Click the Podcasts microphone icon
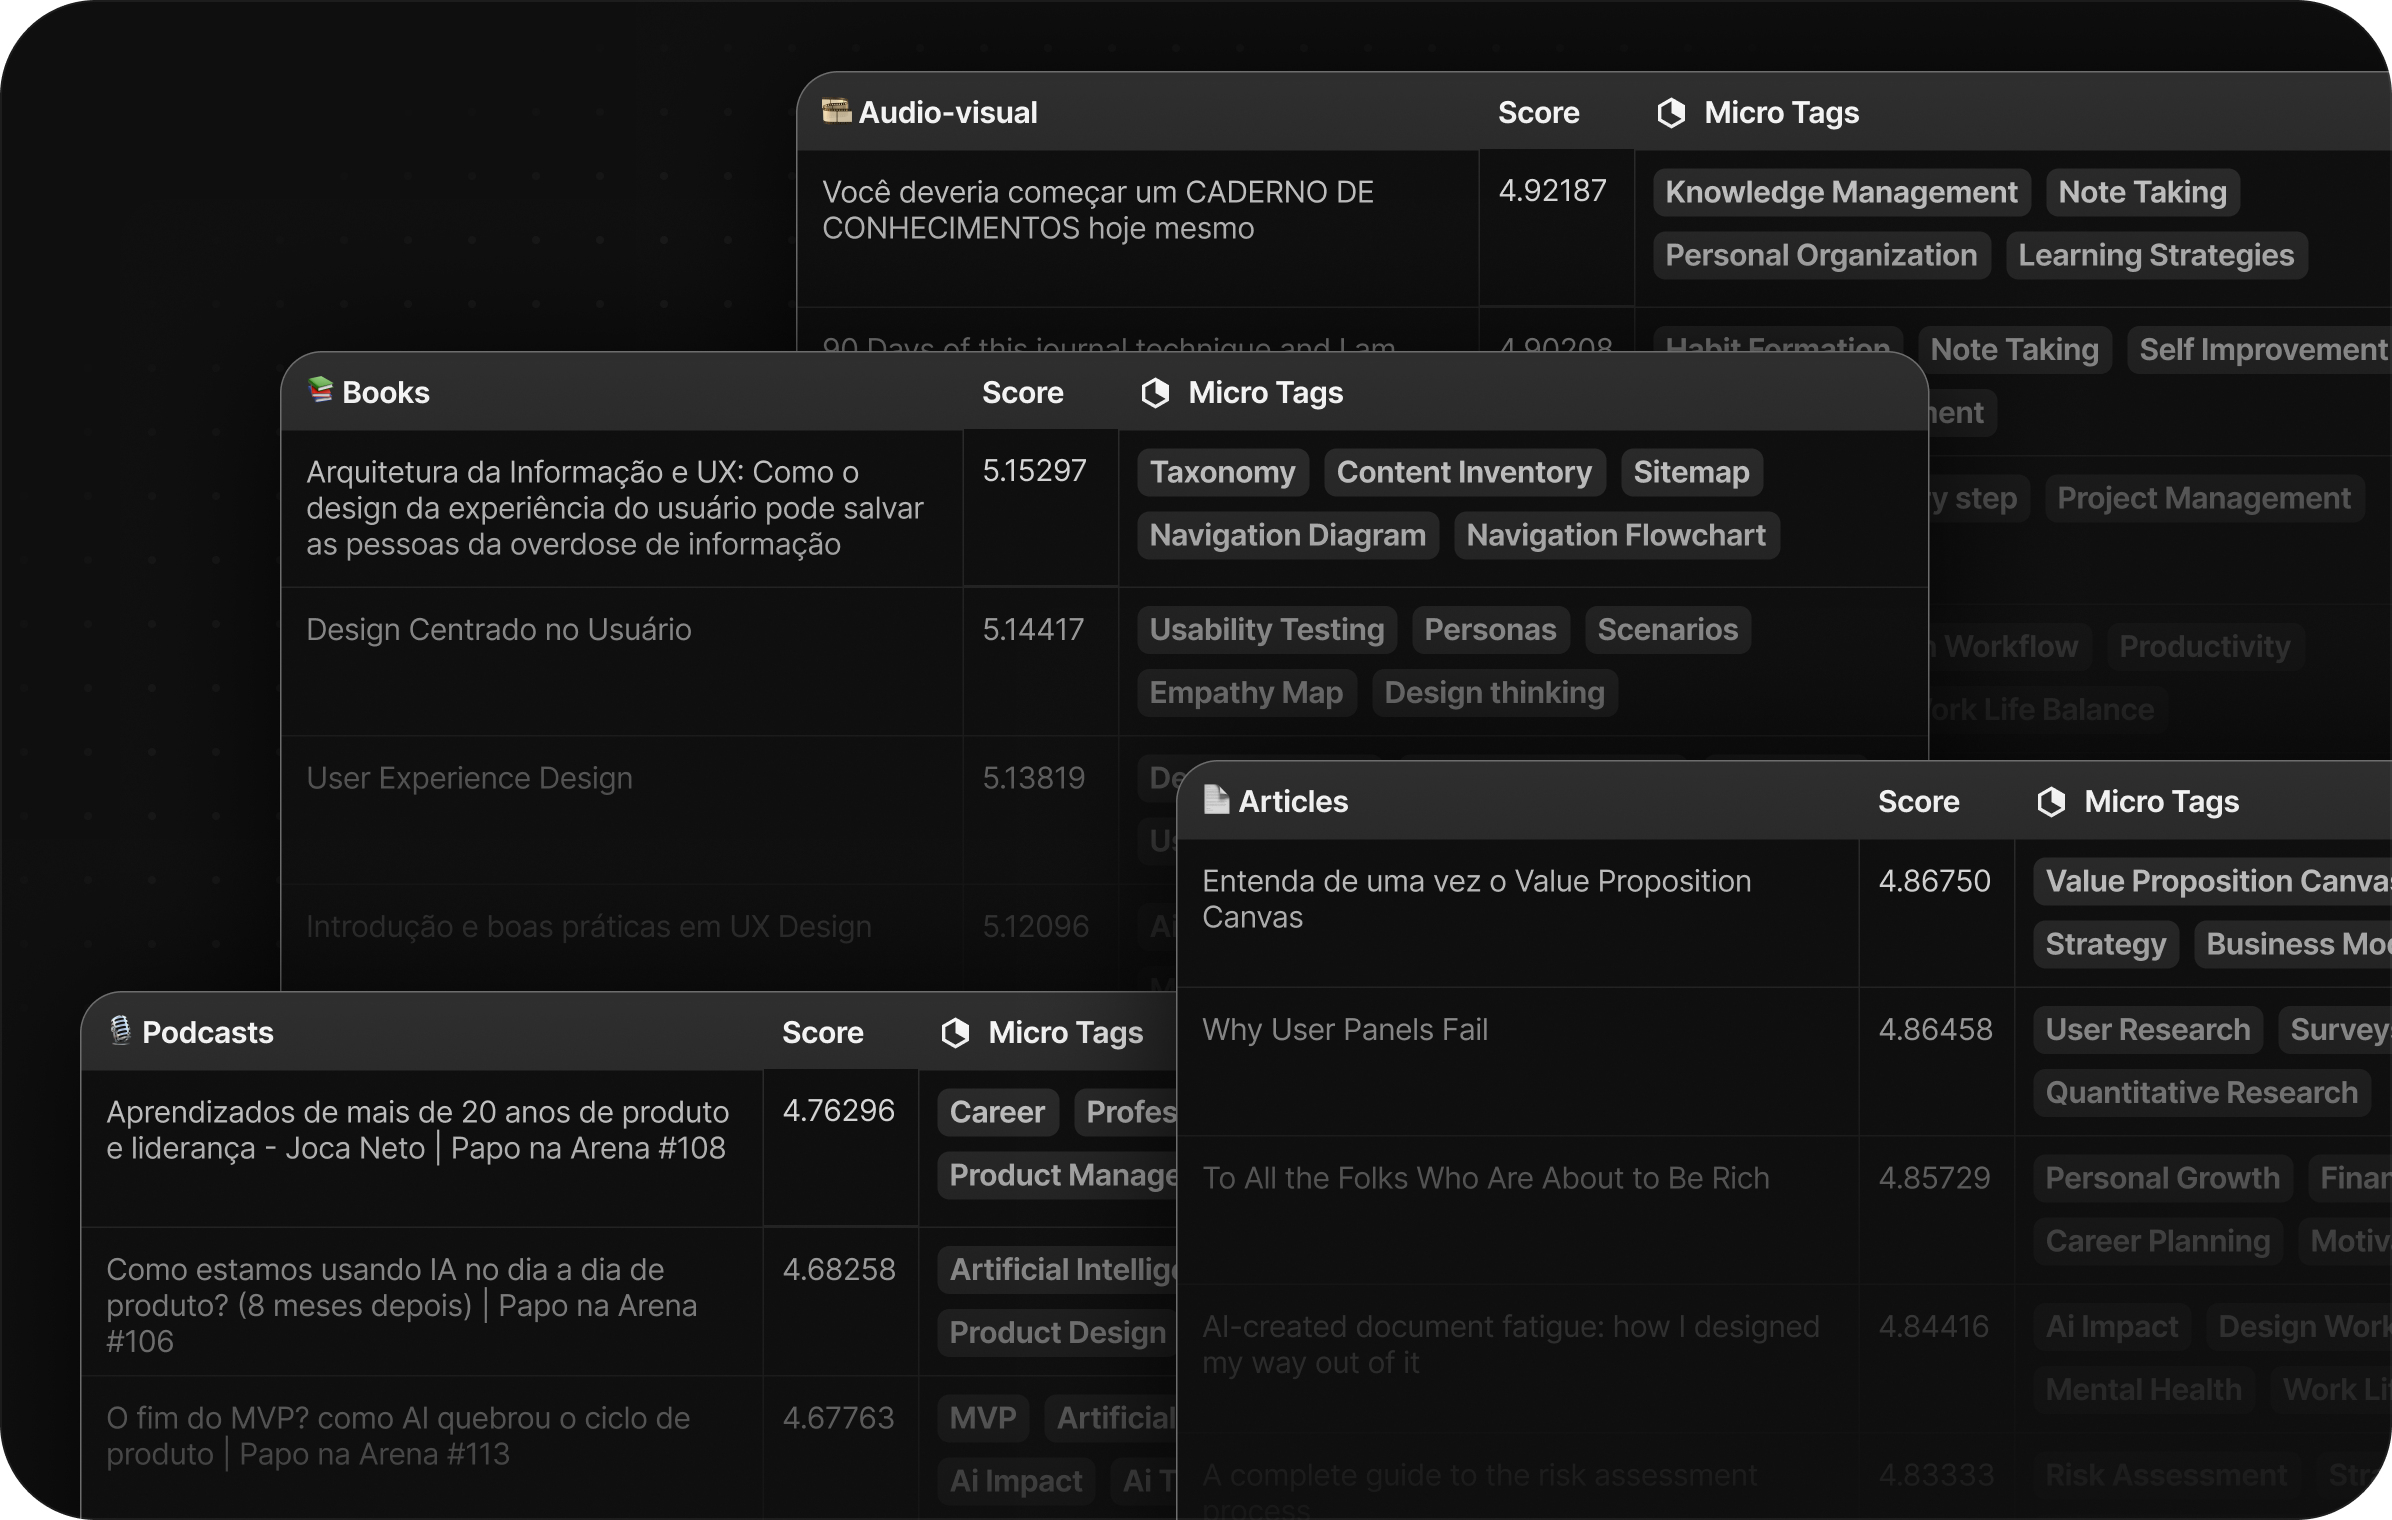Screen dimensions: 2392x1520 tap(120, 1030)
